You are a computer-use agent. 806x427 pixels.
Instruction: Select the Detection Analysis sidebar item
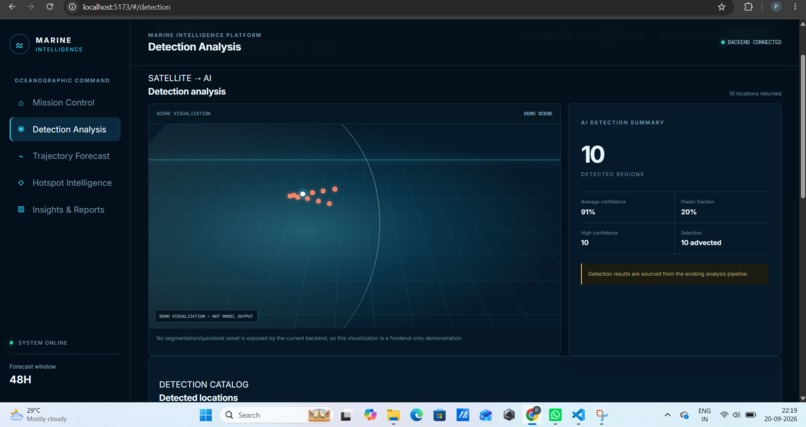(65, 129)
